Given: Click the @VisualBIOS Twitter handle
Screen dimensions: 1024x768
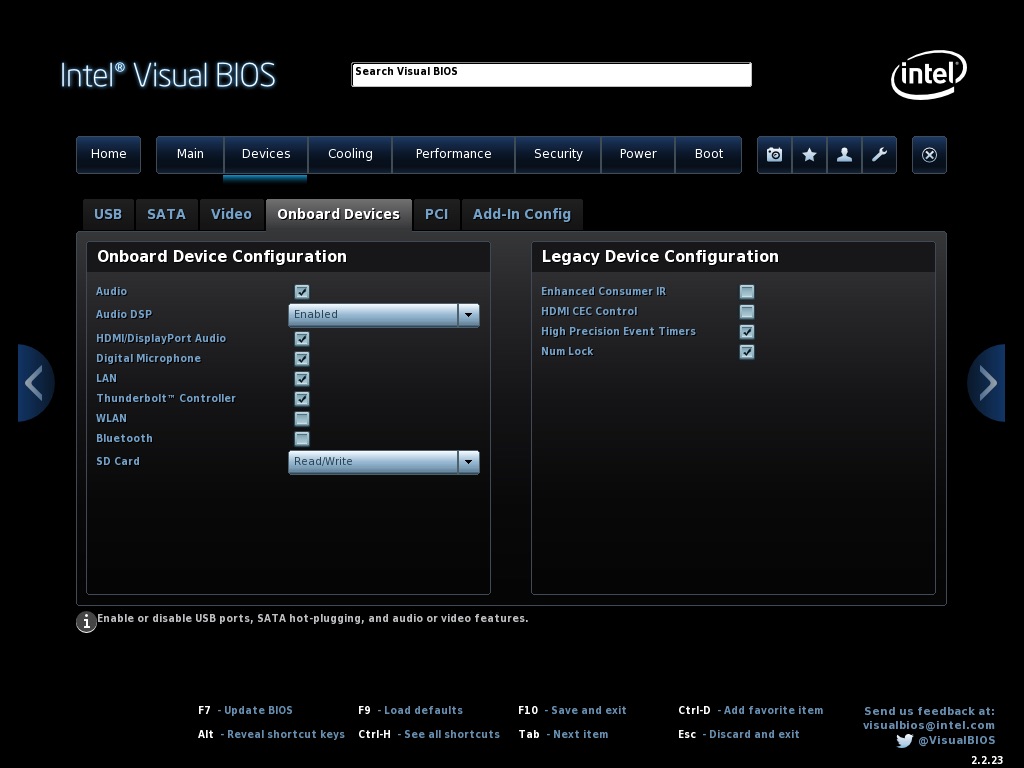Looking at the screenshot, I should pos(957,741).
